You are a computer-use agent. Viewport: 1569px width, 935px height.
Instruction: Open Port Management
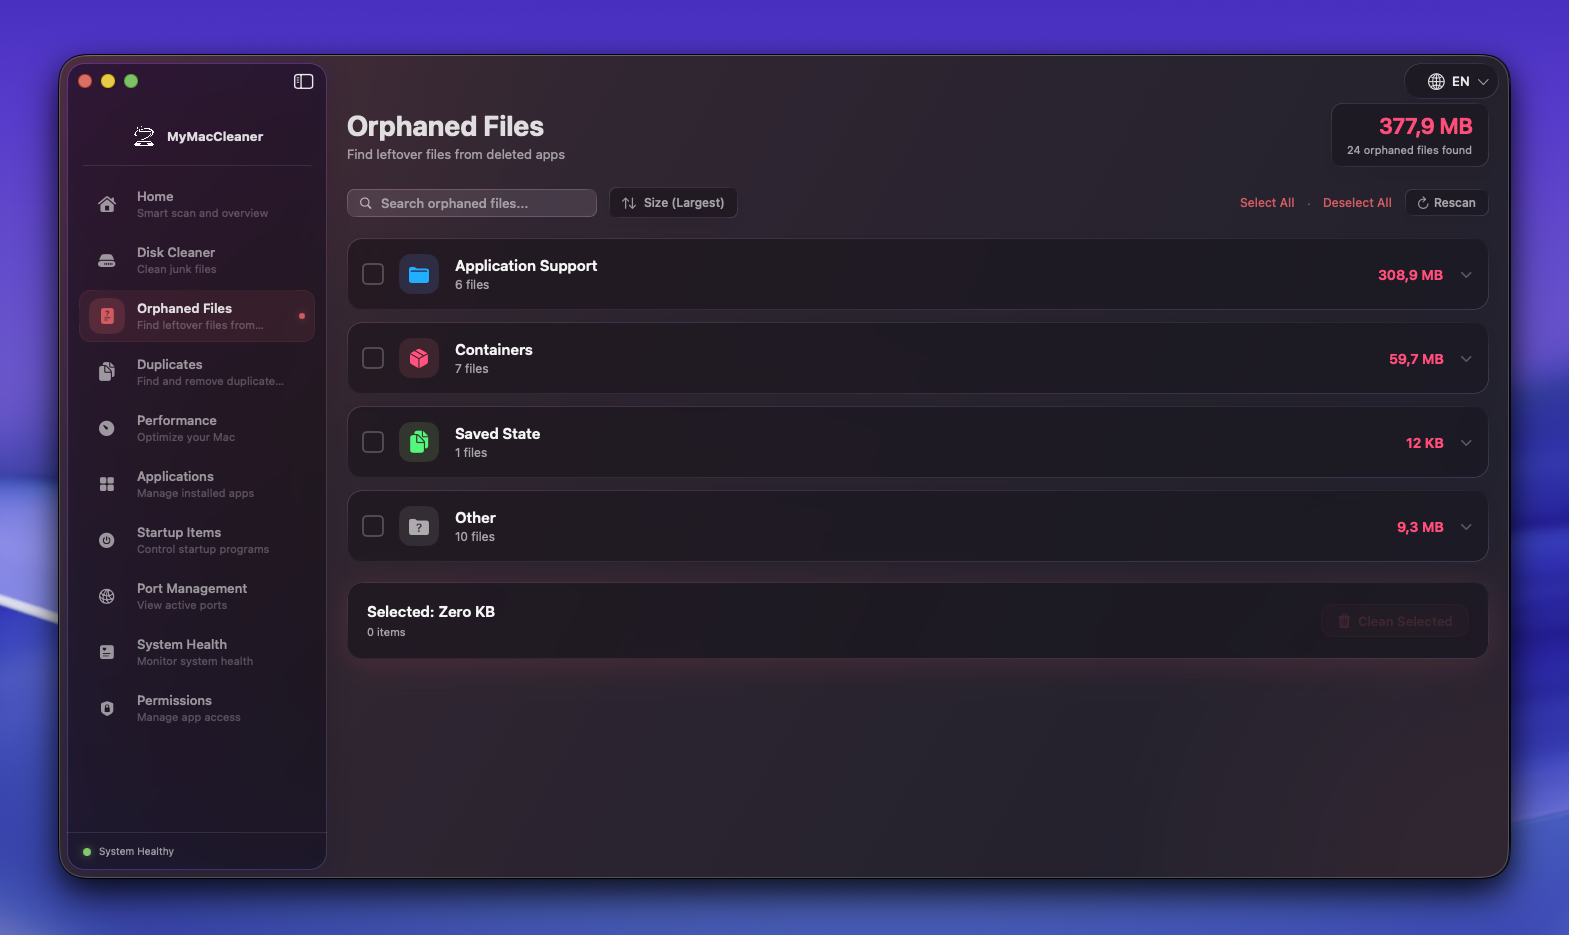coord(197,596)
